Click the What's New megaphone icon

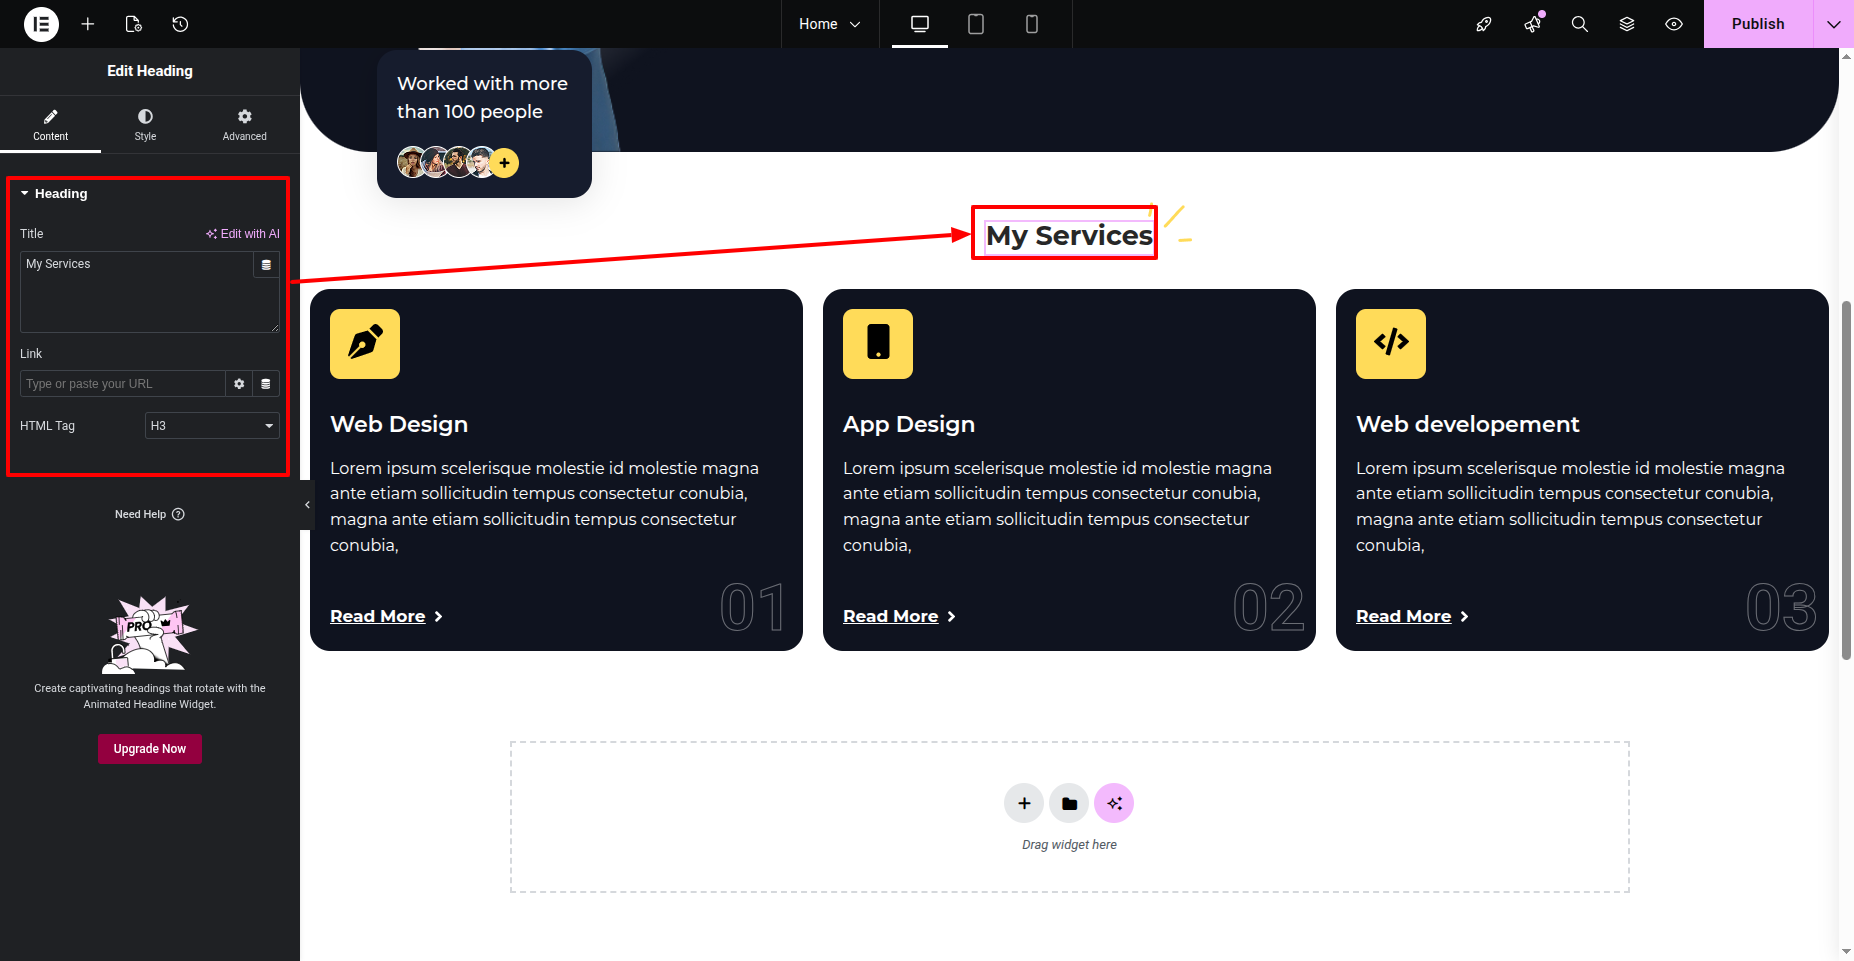pos(1532,24)
